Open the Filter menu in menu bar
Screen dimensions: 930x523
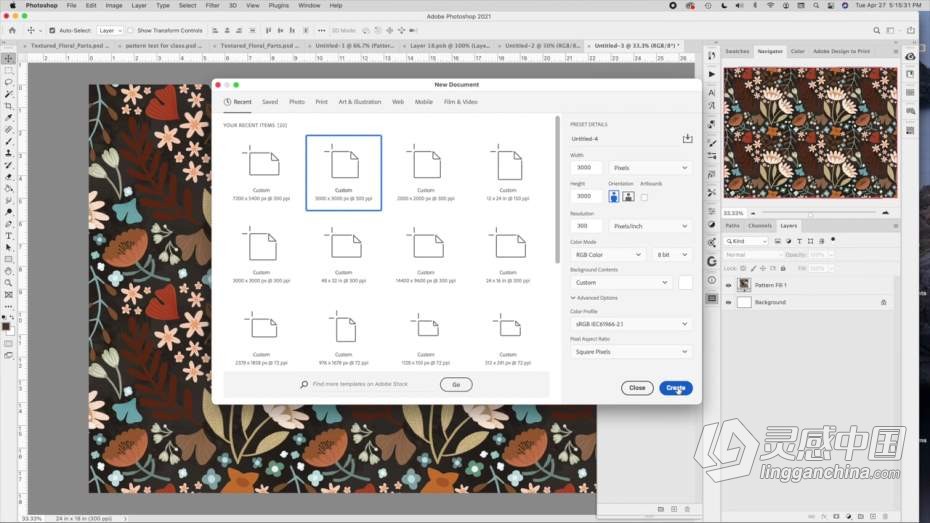pos(212,5)
